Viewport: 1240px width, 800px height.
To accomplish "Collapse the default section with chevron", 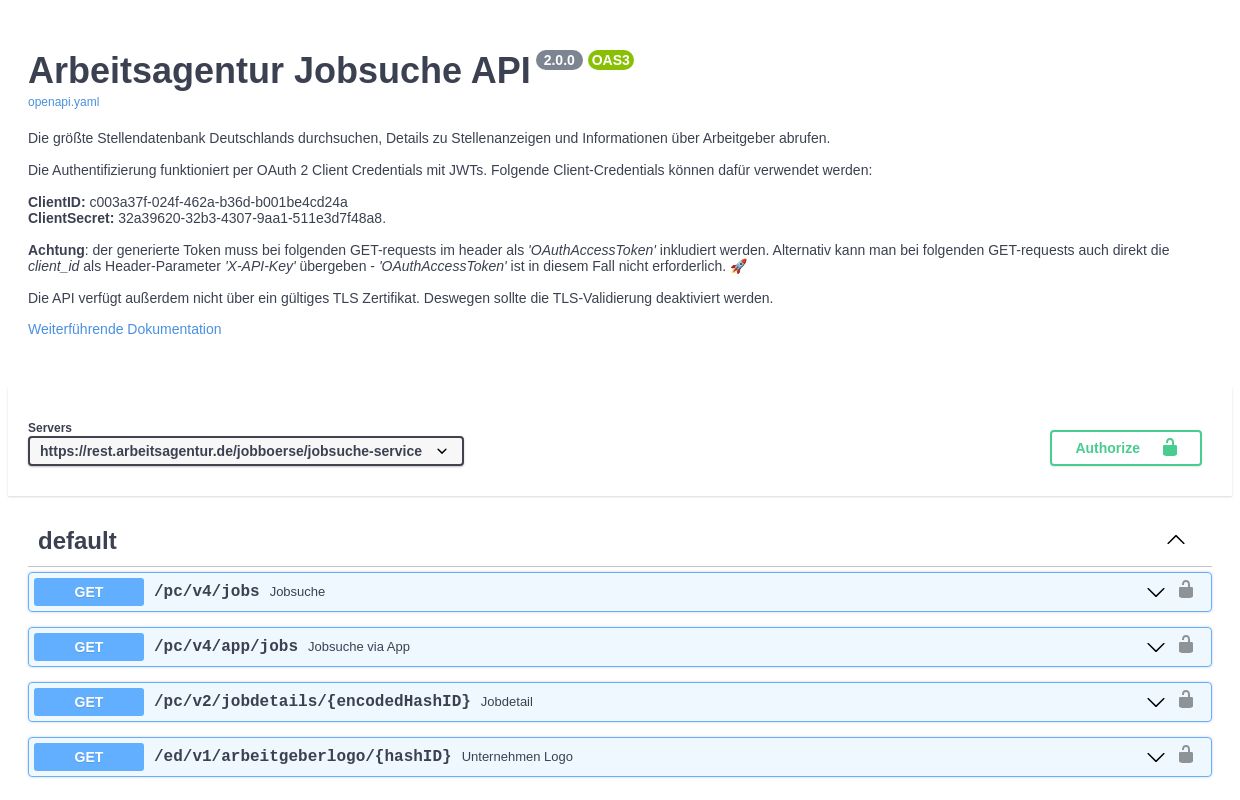I will pyautogui.click(x=1176, y=540).
